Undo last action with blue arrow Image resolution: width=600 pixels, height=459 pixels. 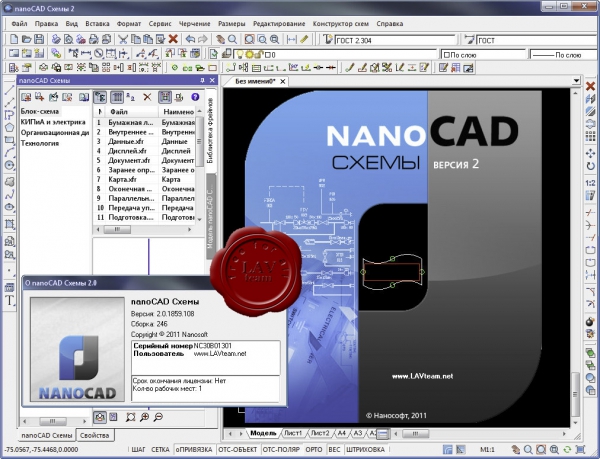[190, 39]
